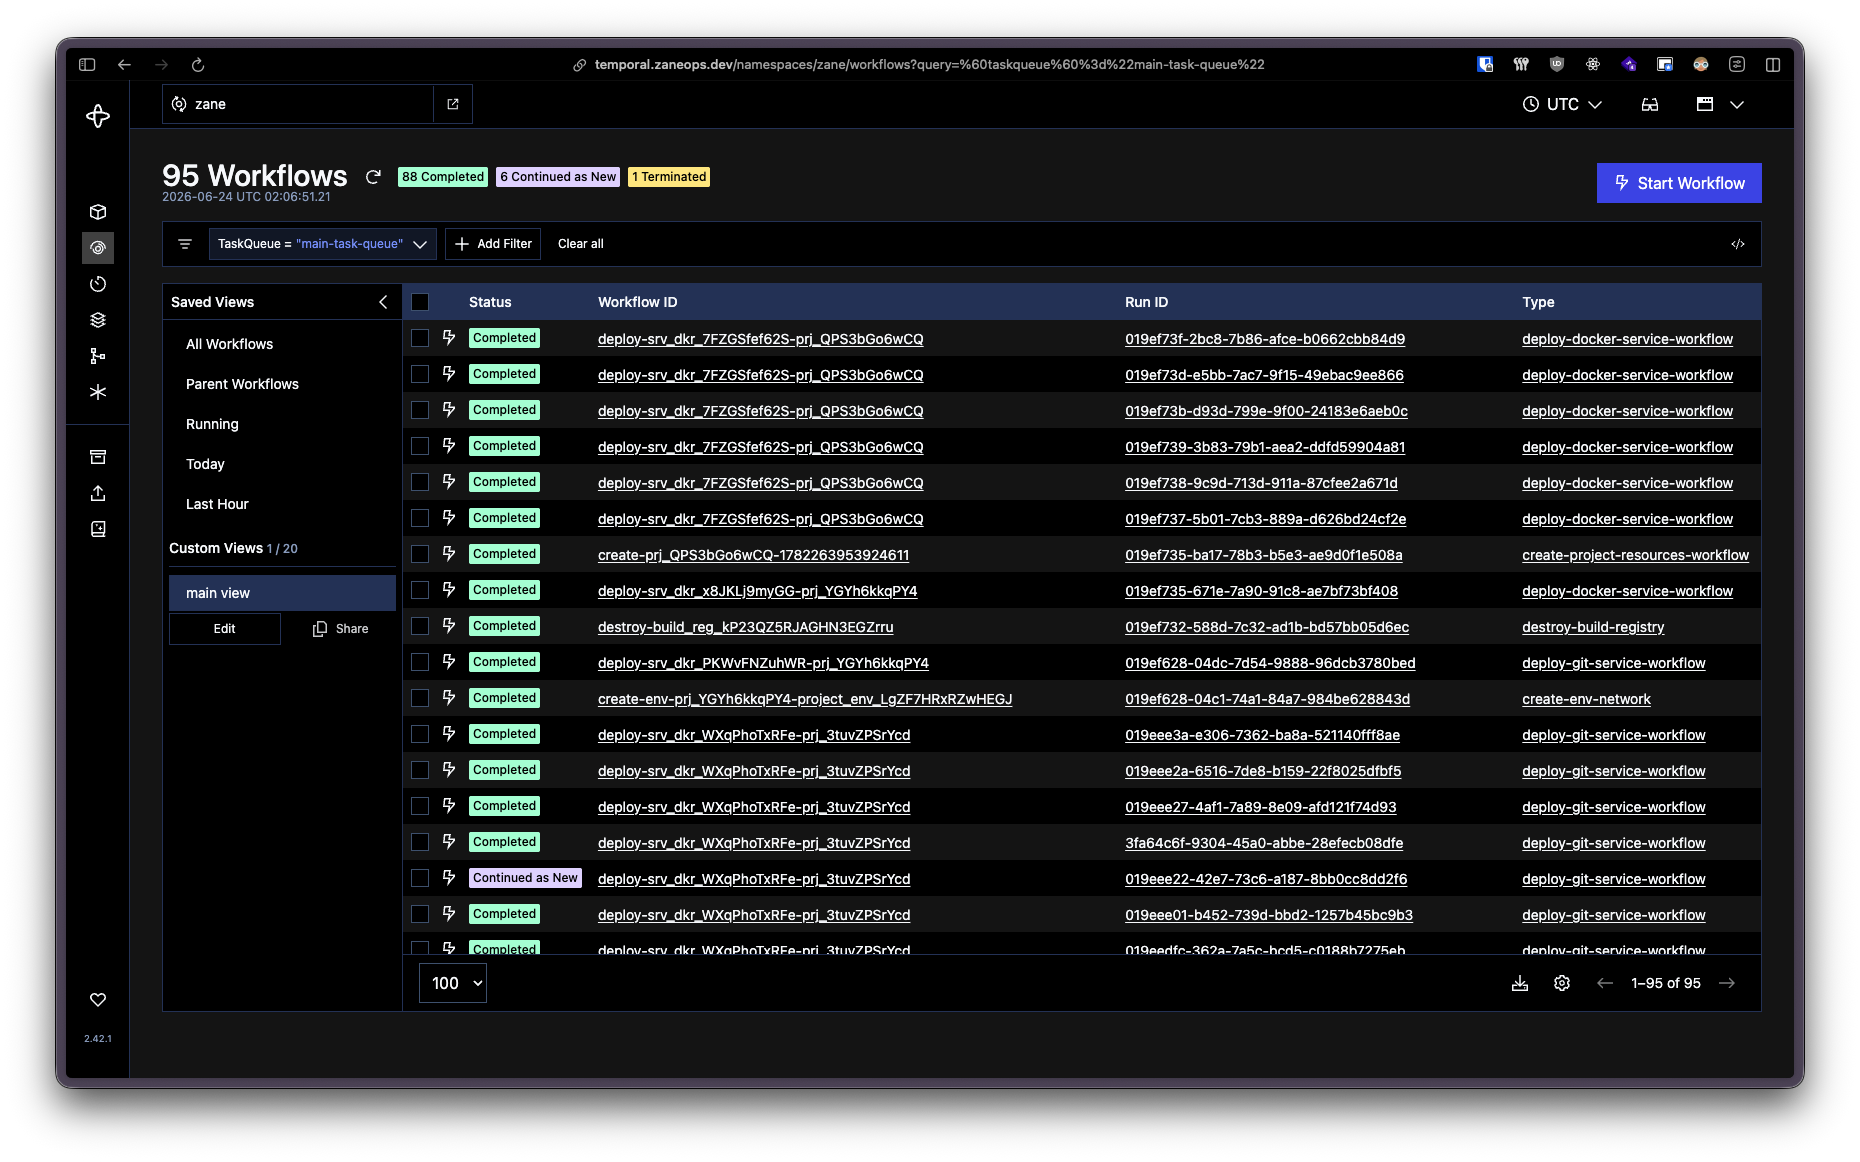
Task: Click the browser back arrow
Action: click(x=124, y=65)
